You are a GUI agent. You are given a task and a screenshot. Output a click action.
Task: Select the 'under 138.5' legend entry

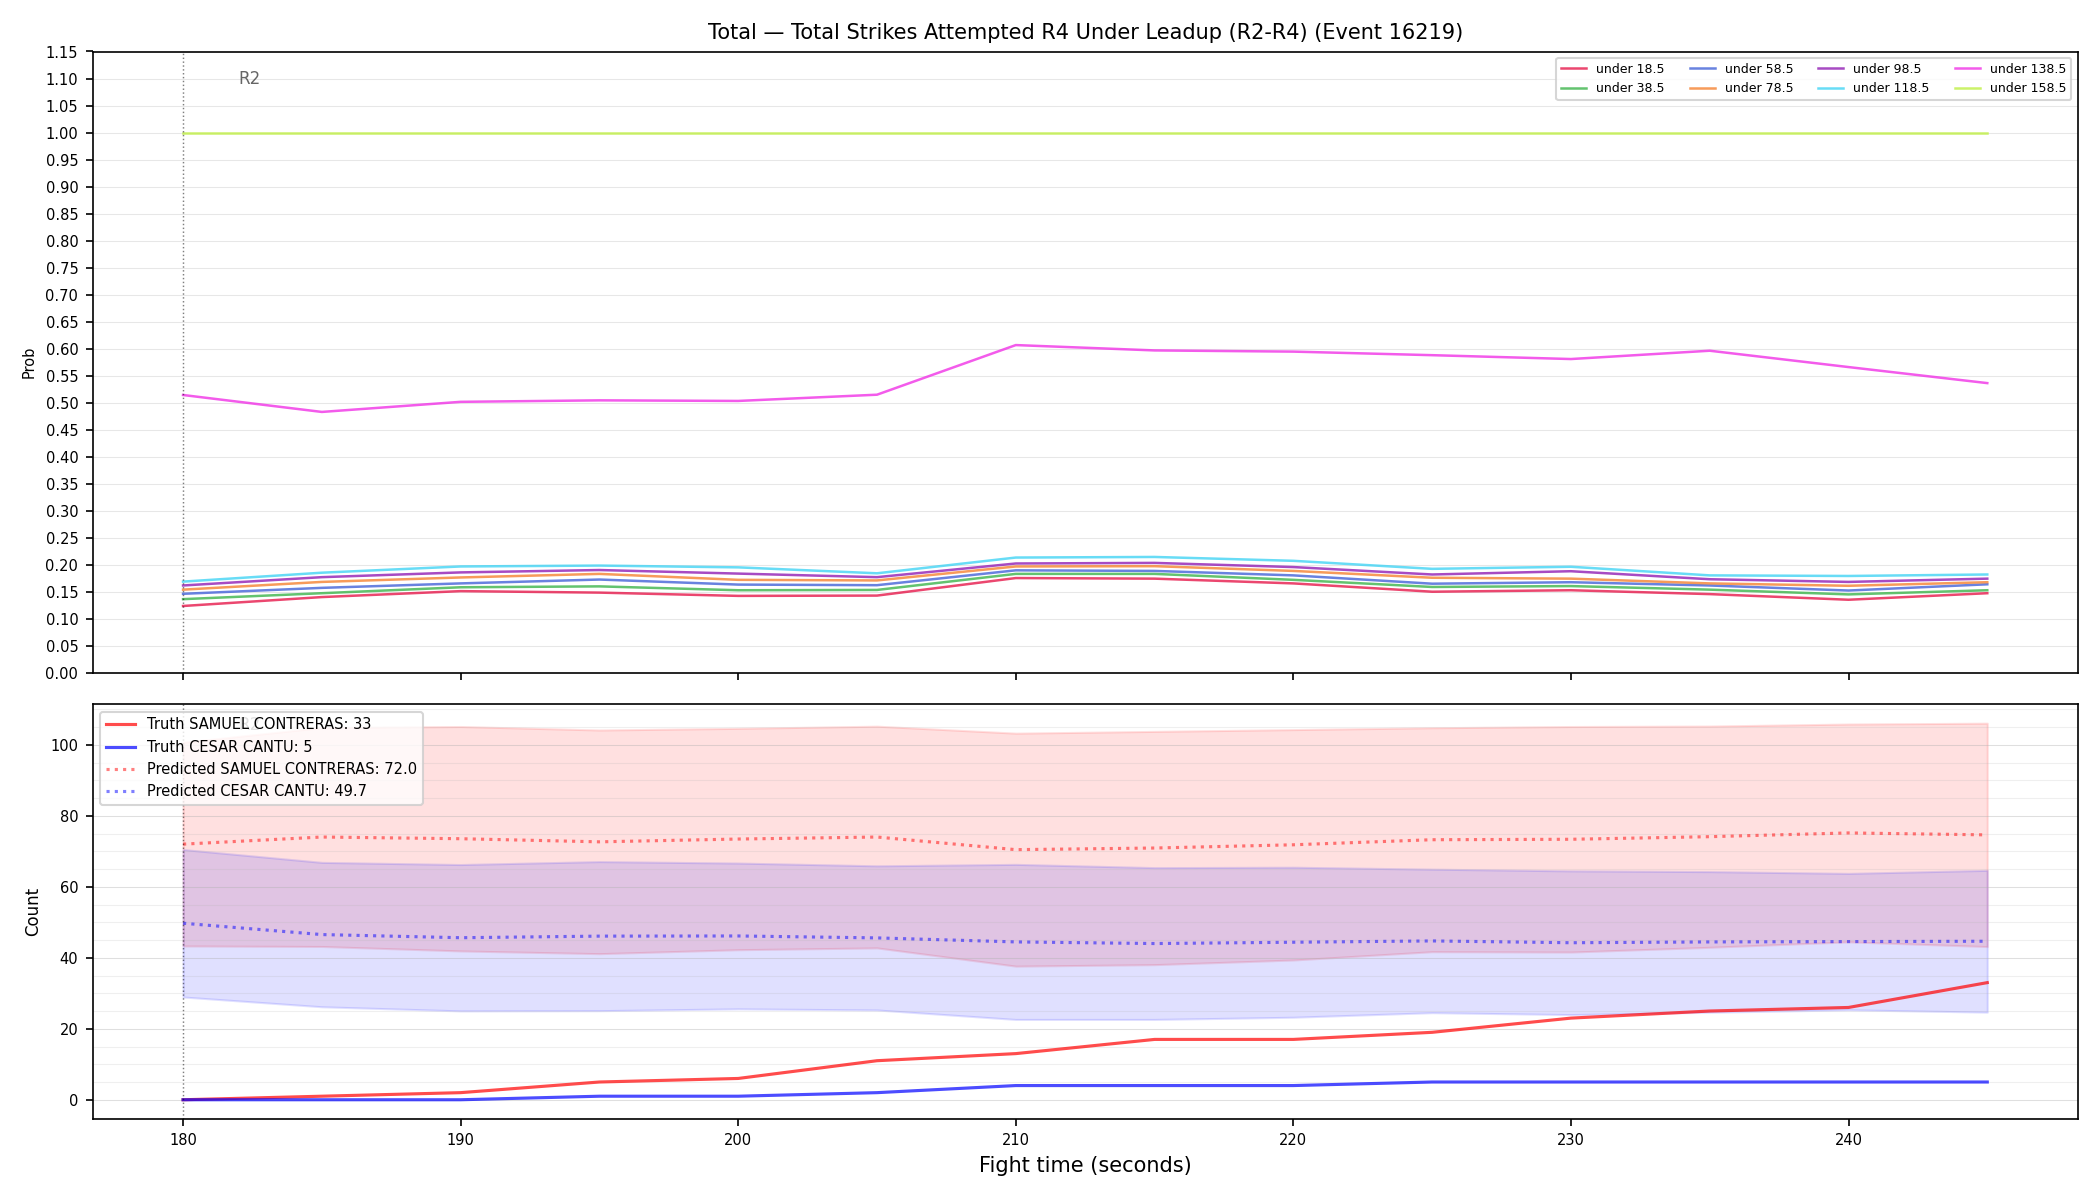click(2010, 69)
